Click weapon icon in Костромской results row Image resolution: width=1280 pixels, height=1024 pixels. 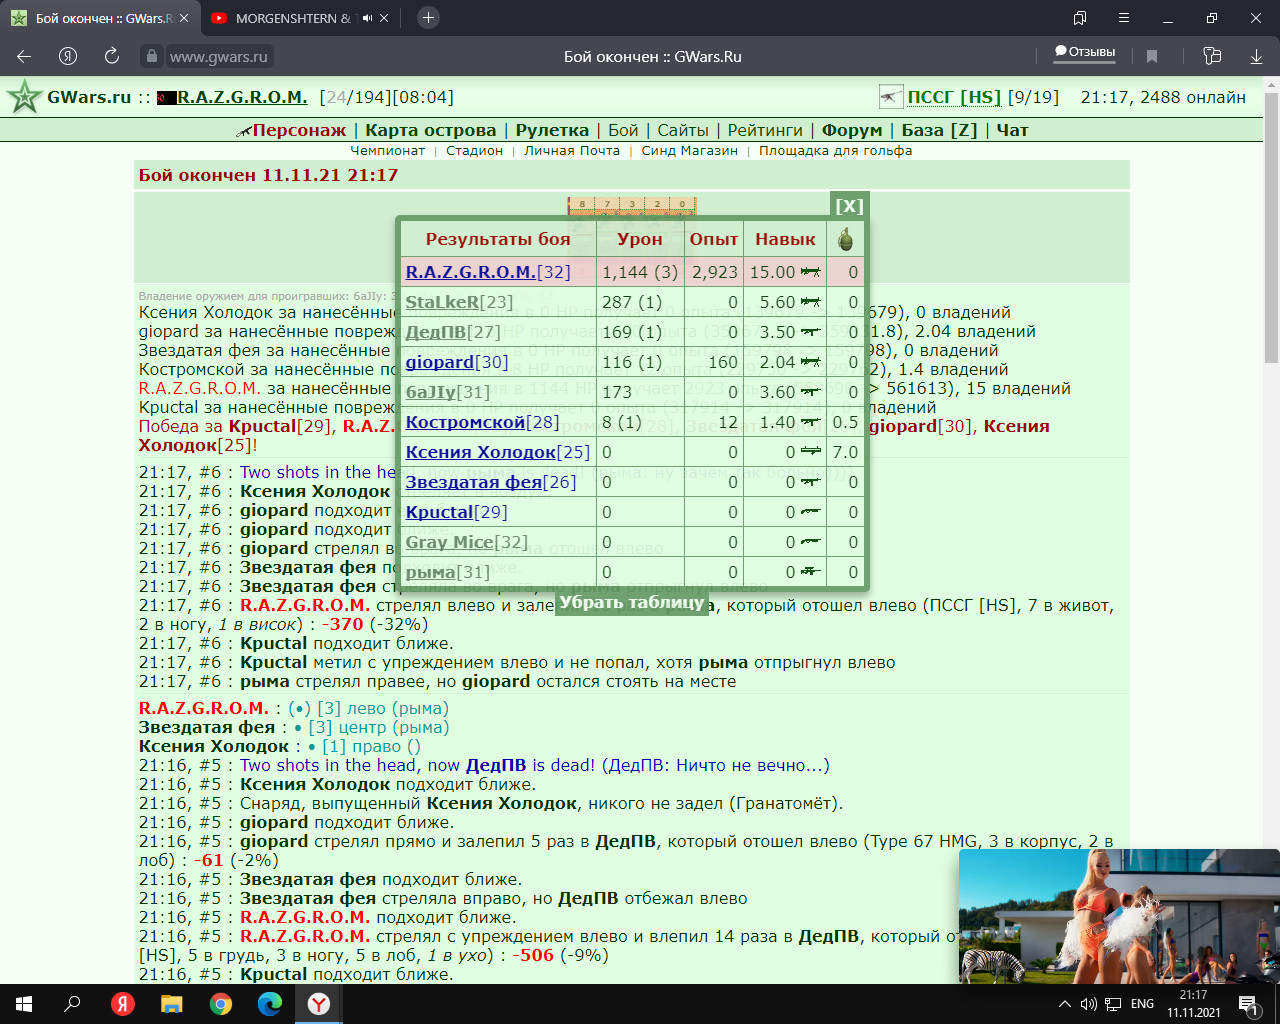(x=810, y=422)
